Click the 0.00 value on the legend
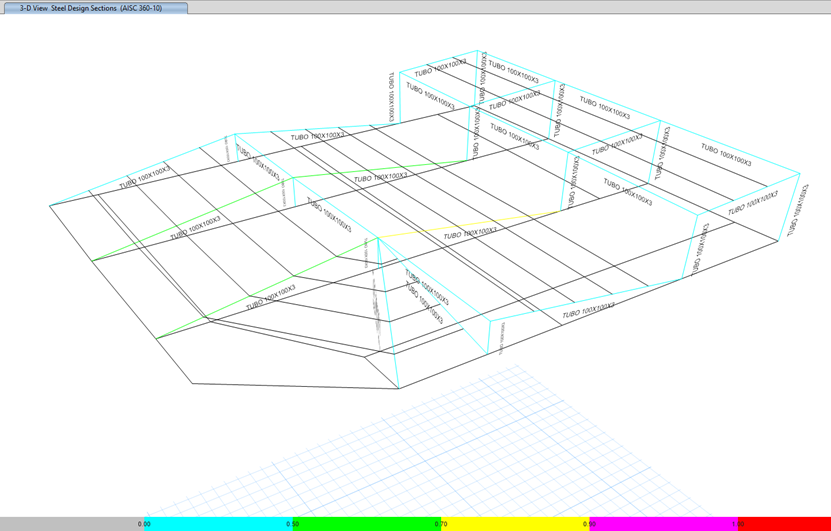The width and height of the screenshot is (831, 531). [x=144, y=523]
